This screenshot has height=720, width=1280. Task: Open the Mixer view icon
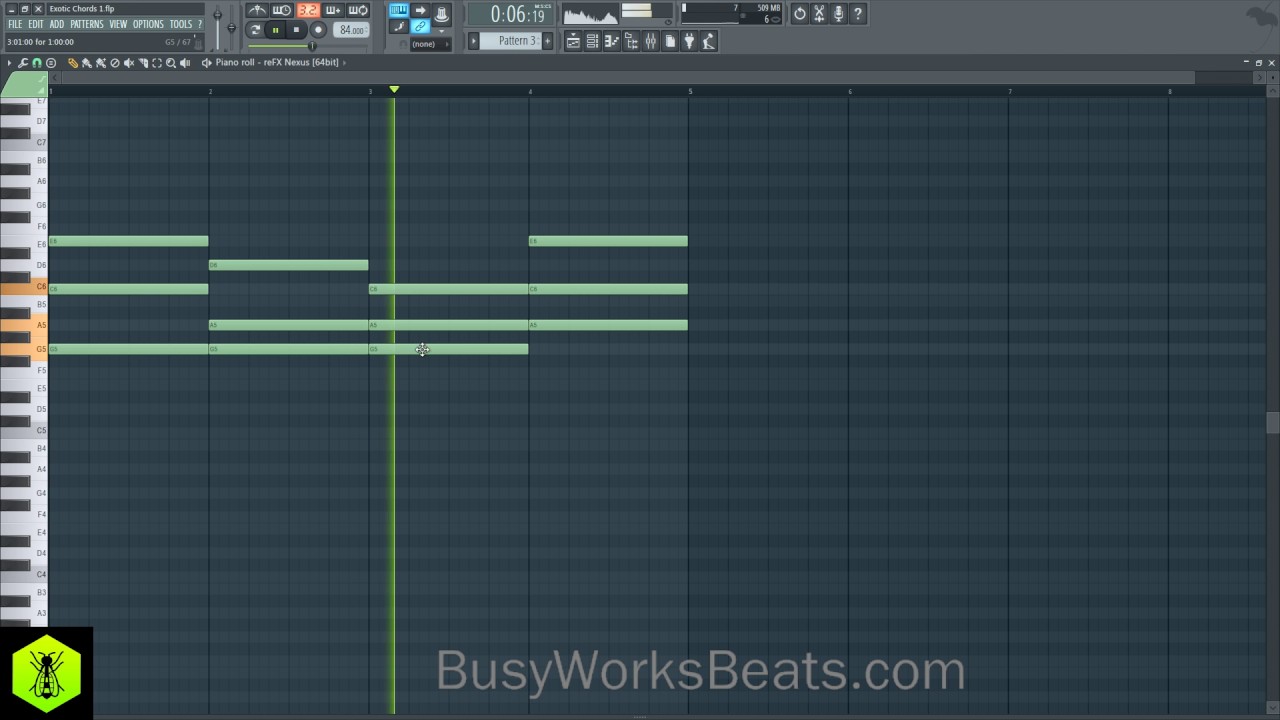tap(650, 41)
